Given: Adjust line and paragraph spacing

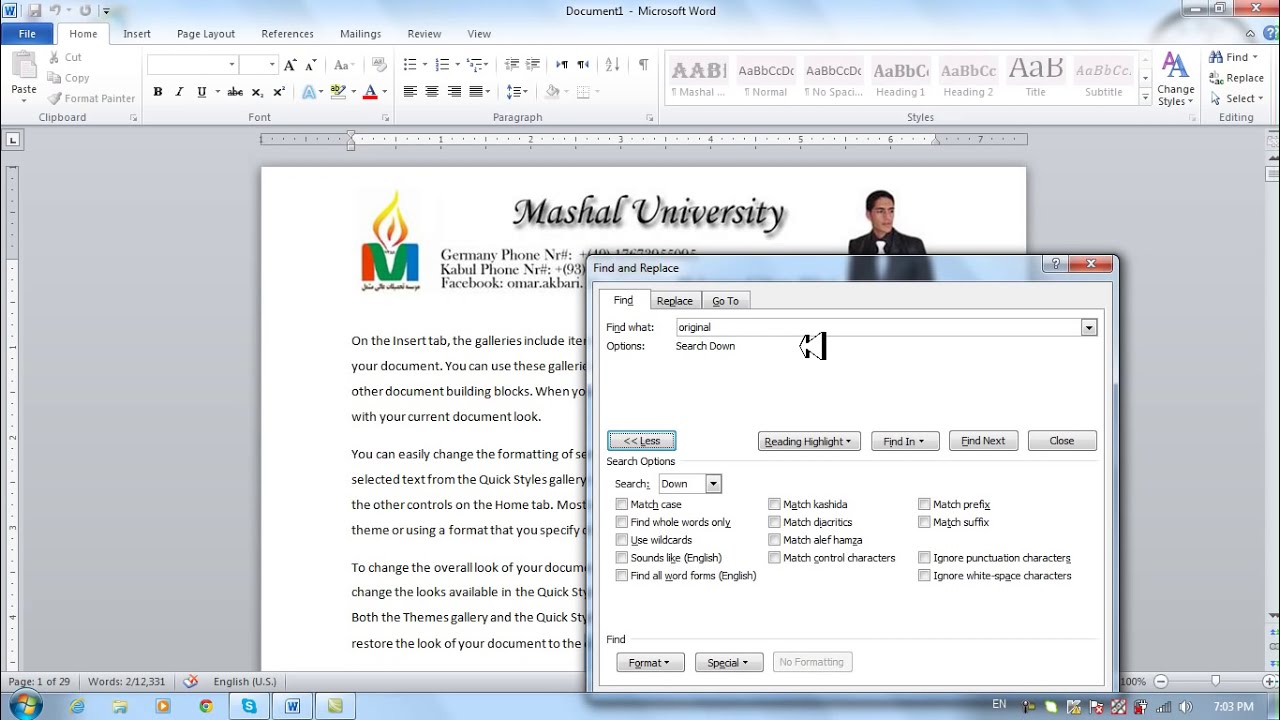Looking at the screenshot, I should (517, 92).
